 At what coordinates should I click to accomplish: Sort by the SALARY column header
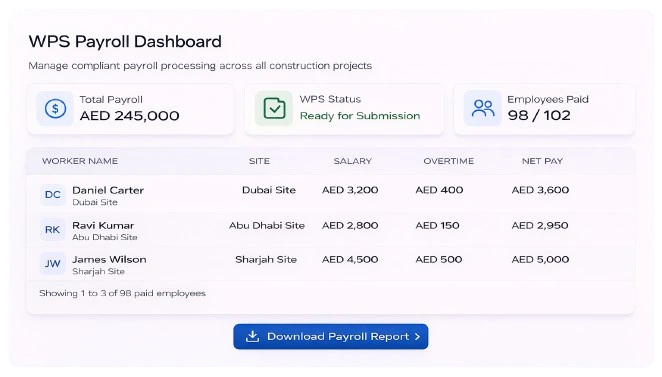(353, 161)
